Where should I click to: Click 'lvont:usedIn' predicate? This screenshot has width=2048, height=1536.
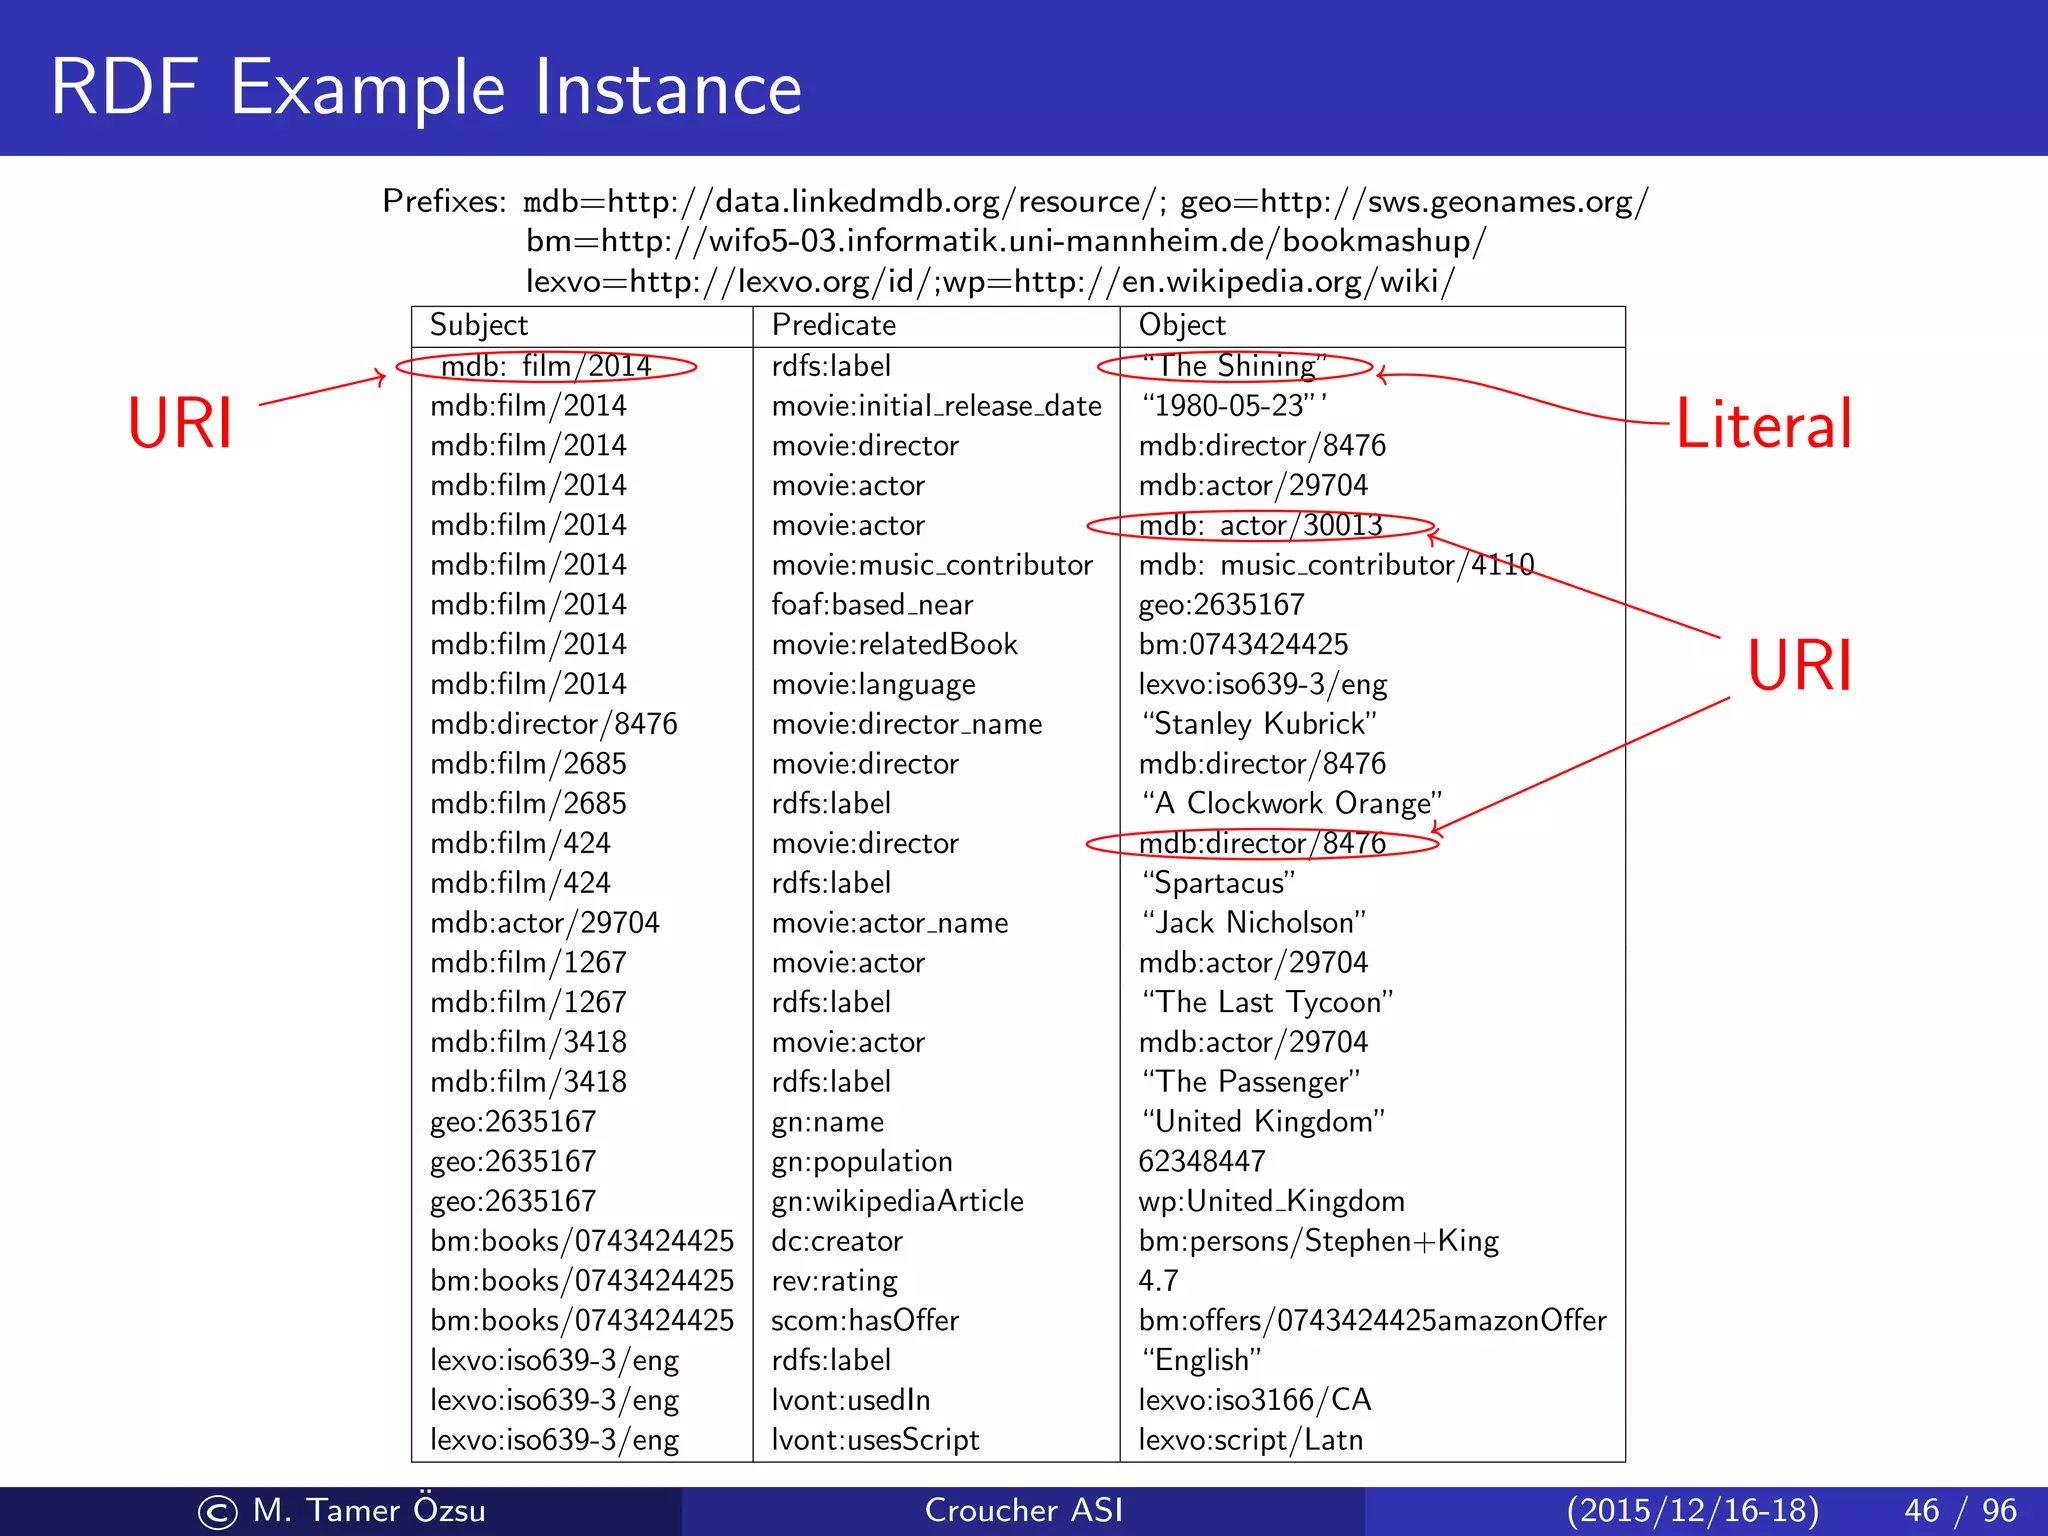850,1401
